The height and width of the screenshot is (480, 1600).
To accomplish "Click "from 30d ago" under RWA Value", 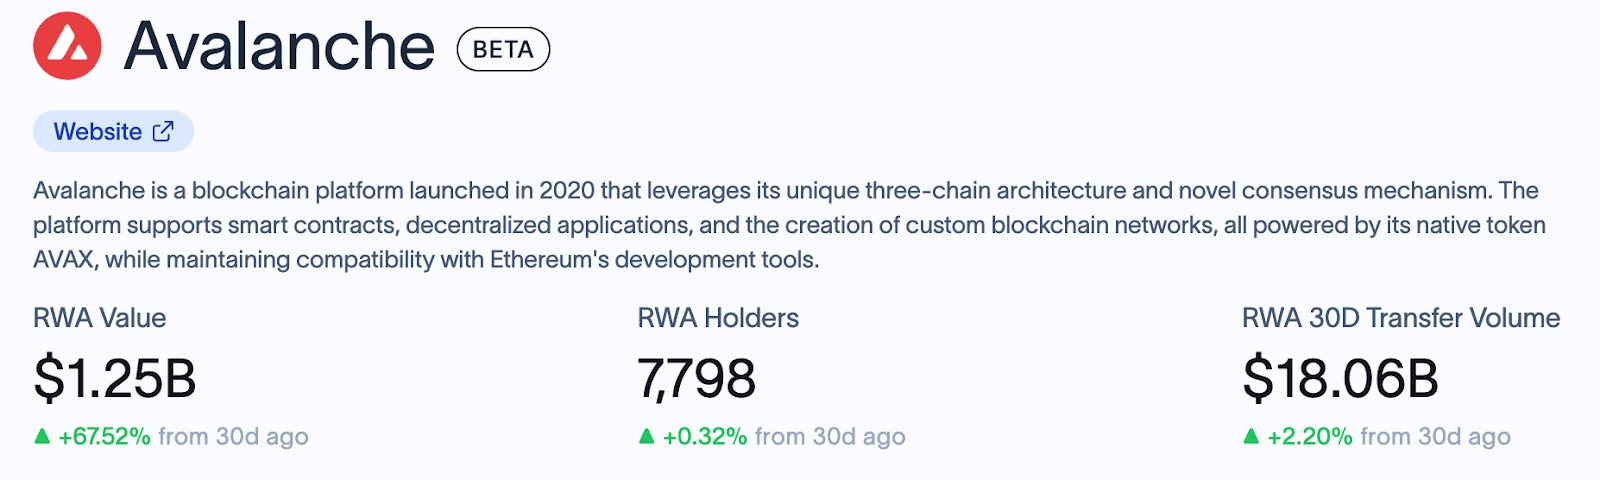I will point(233,436).
